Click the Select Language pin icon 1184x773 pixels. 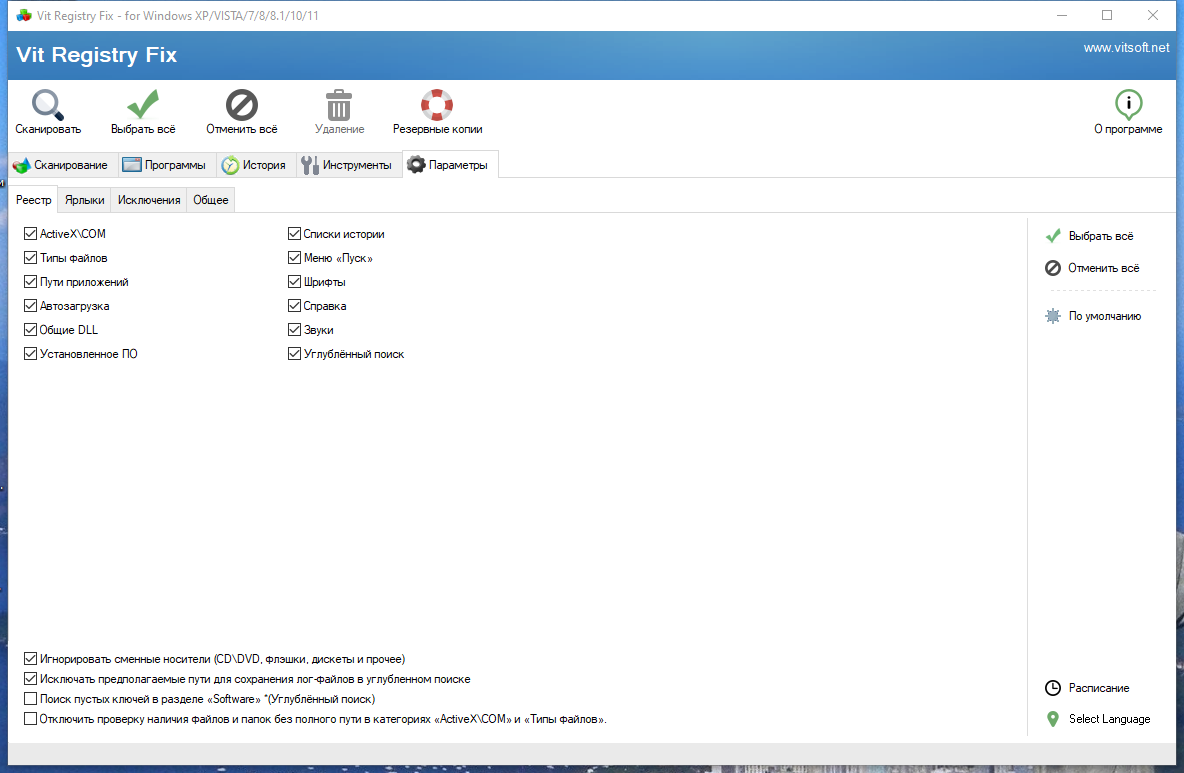pos(1055,718)
